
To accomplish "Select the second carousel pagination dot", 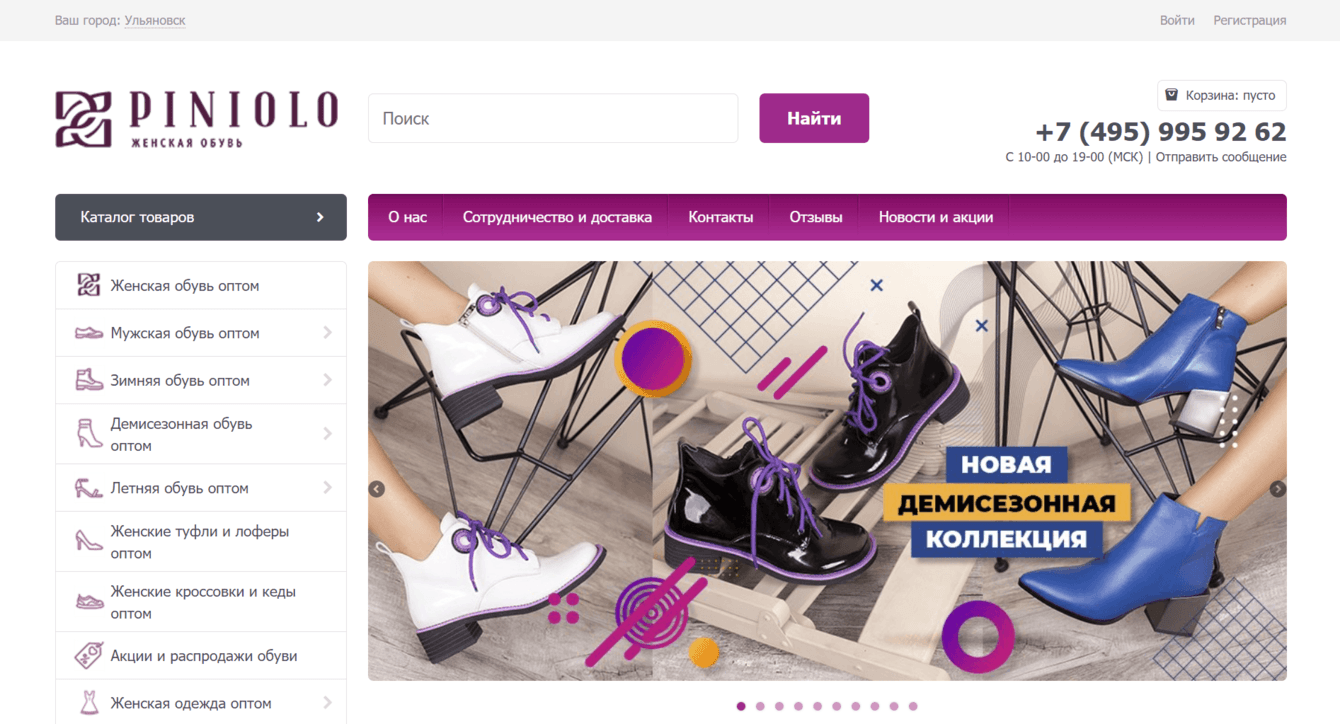I will click(x=760, y=706).
